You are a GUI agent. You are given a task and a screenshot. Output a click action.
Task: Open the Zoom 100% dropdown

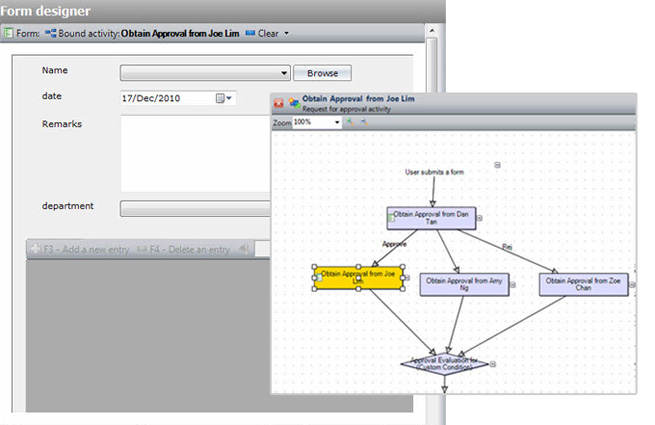[x=337, y=122]
